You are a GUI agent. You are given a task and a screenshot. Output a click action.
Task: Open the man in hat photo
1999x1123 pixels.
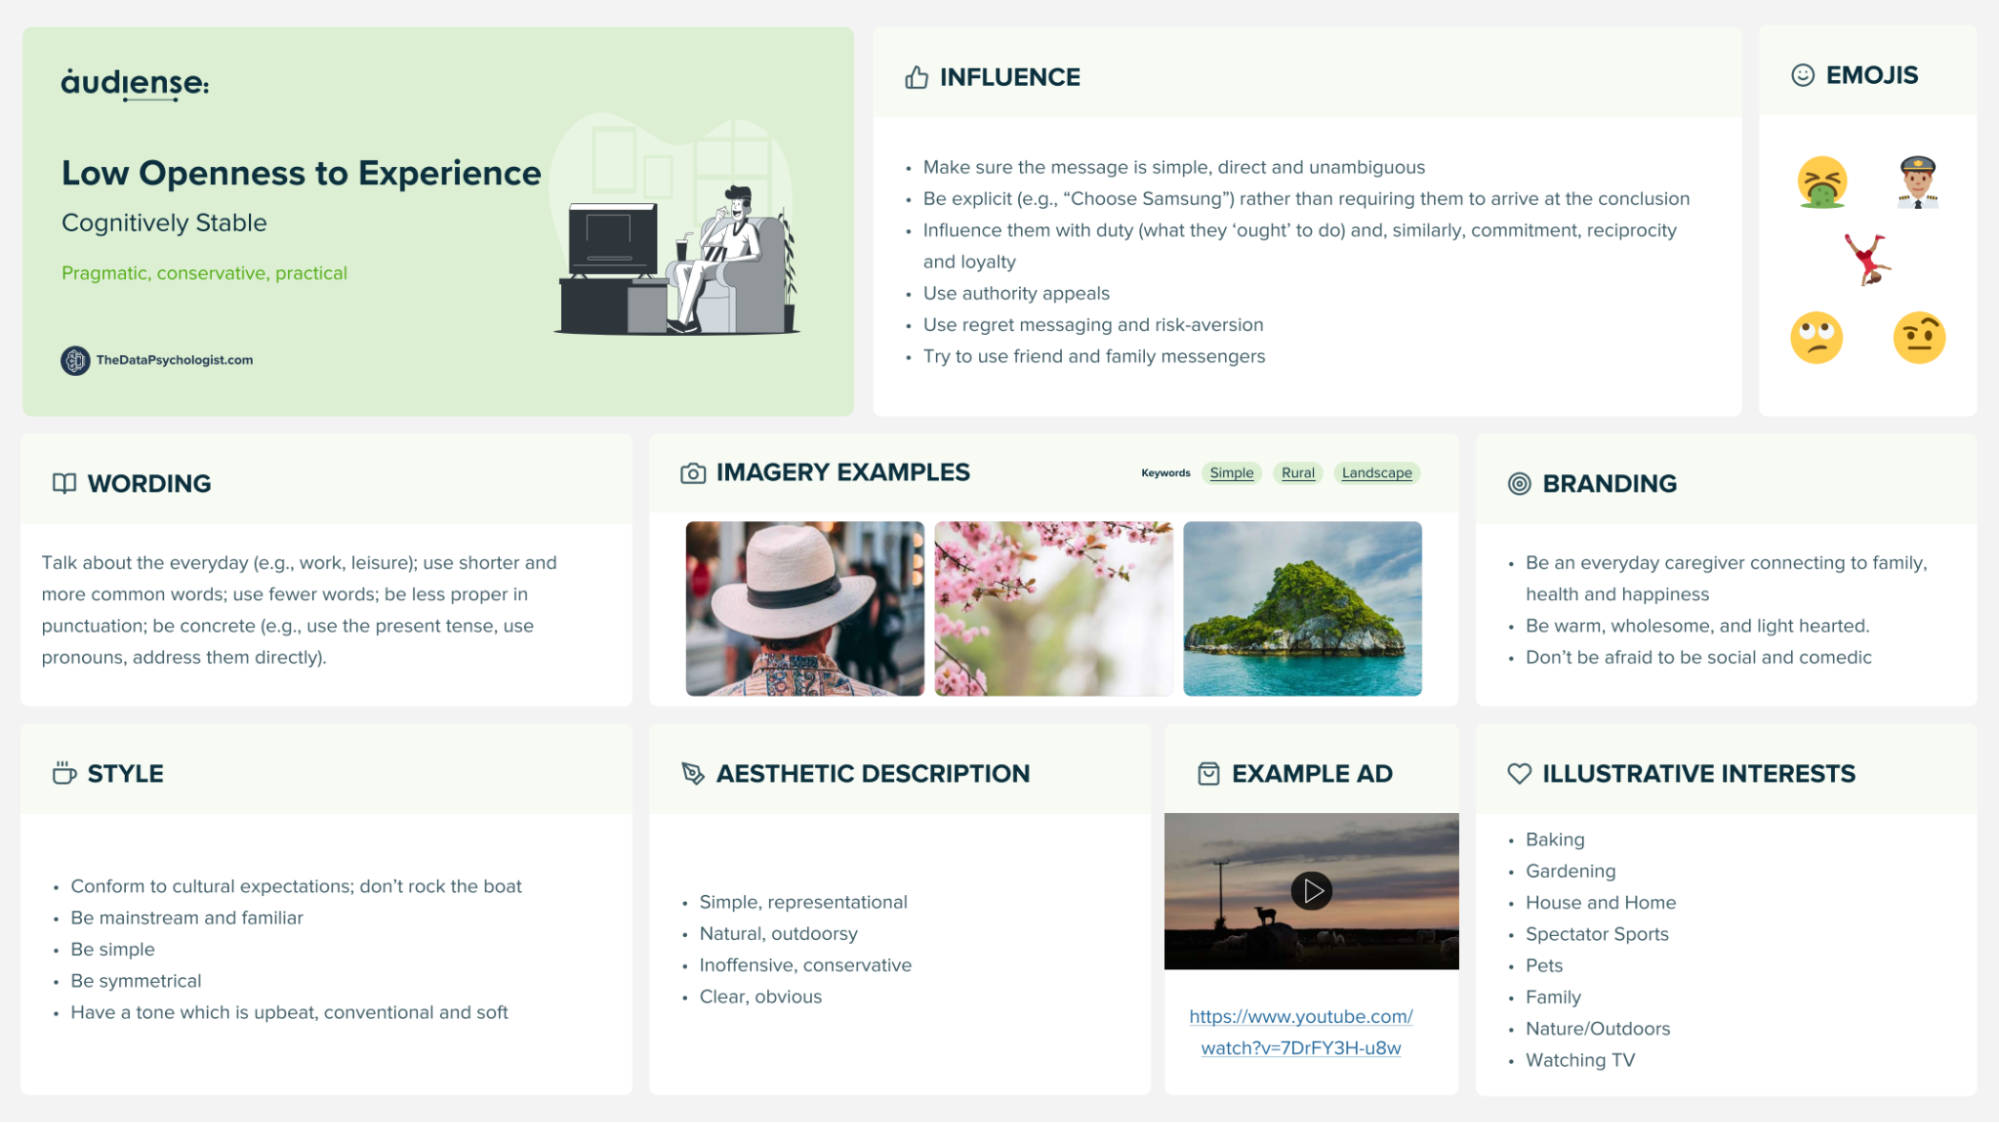pyautogui.click(x=805, y=608)
